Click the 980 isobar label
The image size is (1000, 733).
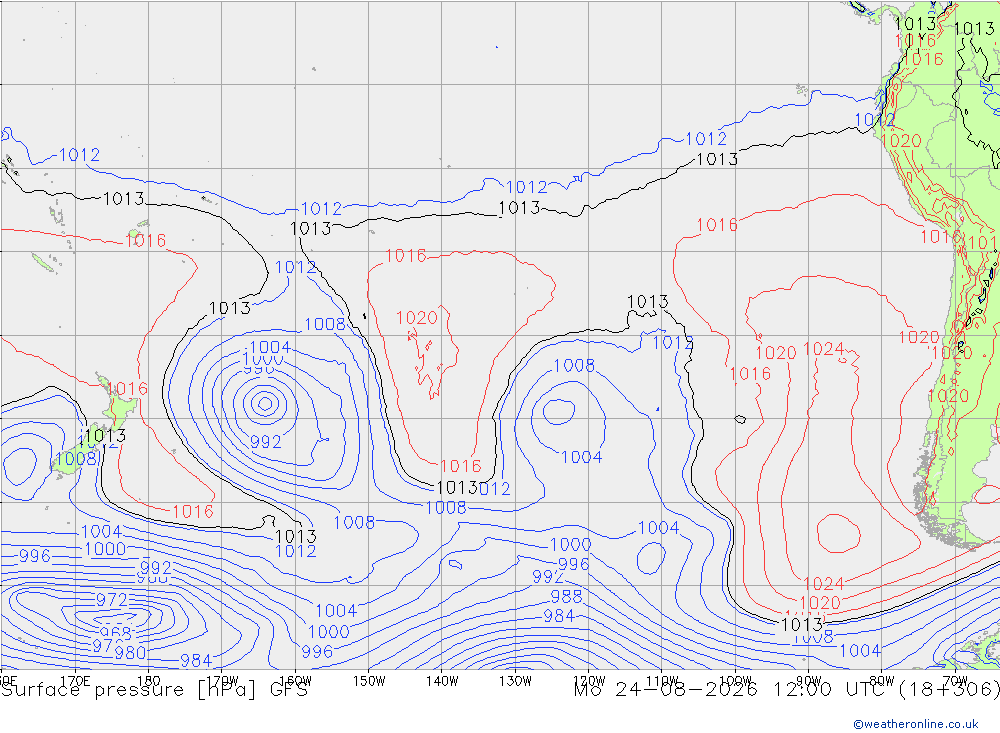130,652
